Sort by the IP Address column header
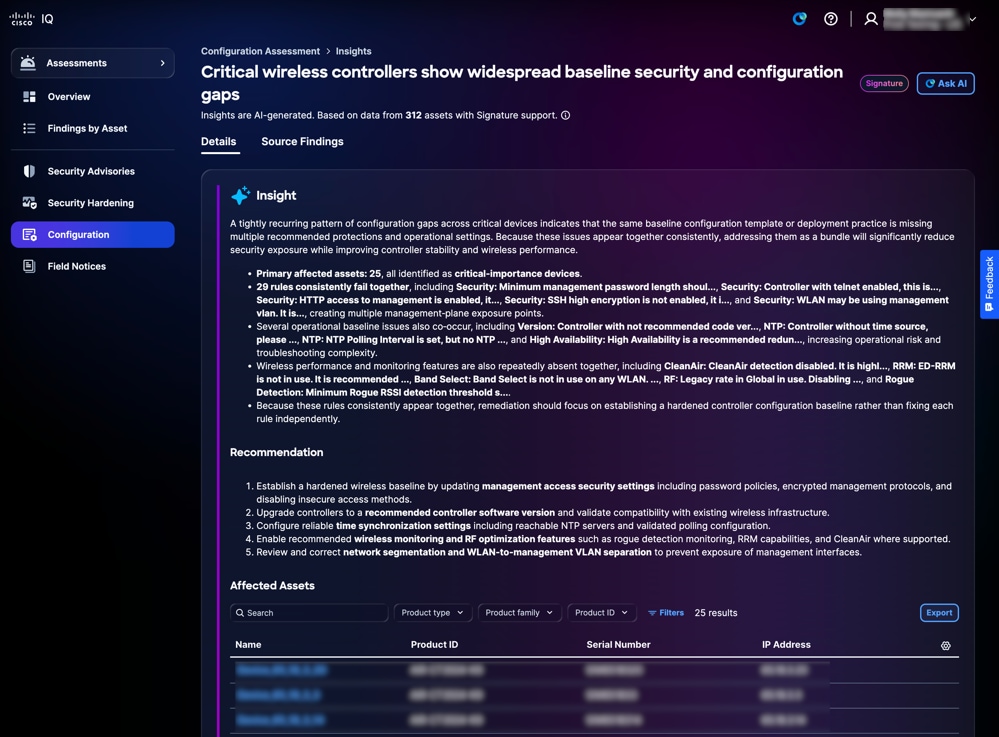Screen dimensions: 999x737 [x=786, y=645]
